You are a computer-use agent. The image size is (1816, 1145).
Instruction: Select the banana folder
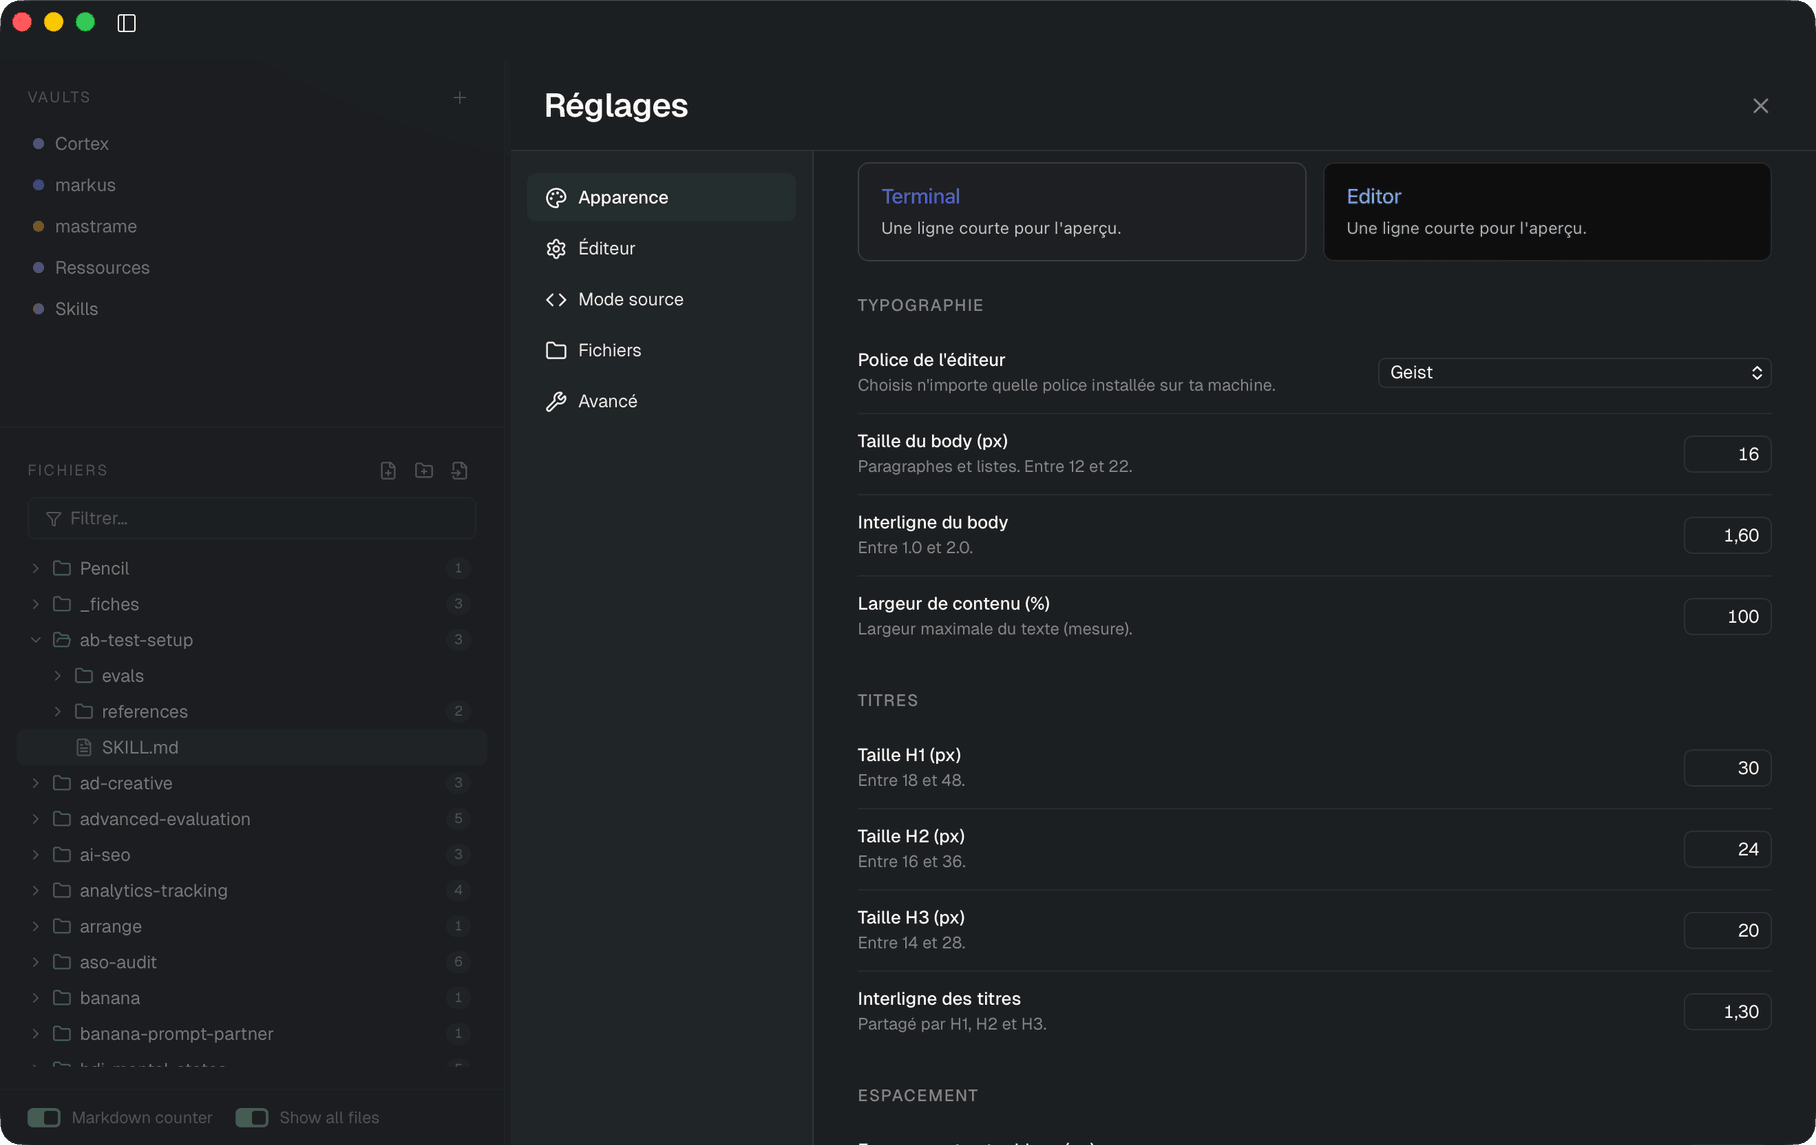(x=252, y=998)
